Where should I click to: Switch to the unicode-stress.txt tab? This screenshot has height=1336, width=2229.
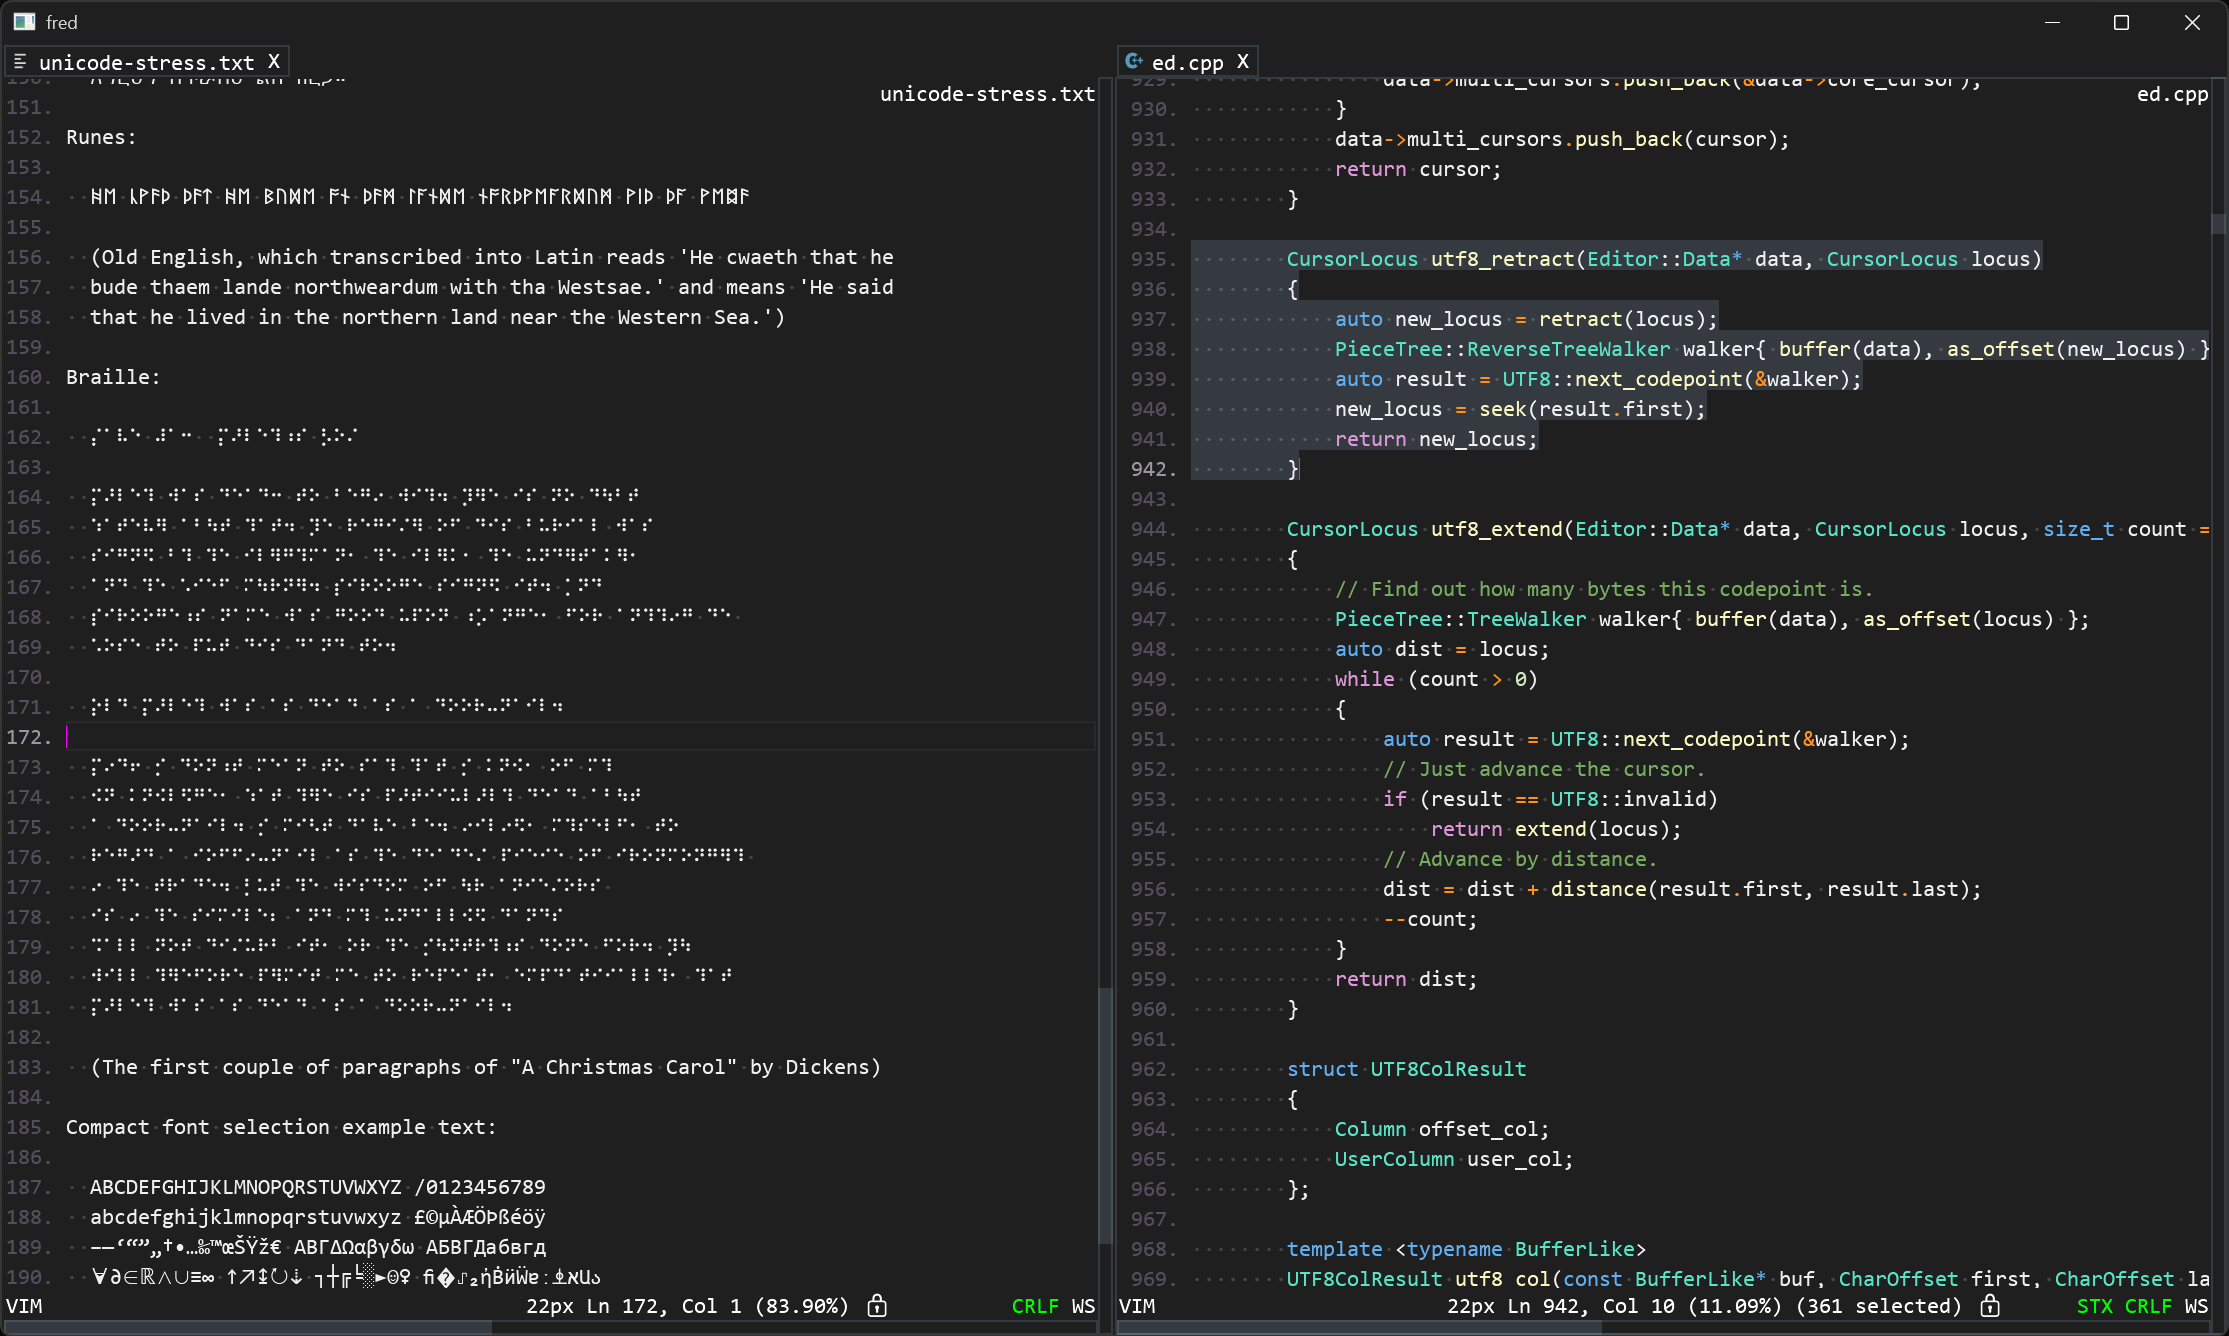[146, 62]
